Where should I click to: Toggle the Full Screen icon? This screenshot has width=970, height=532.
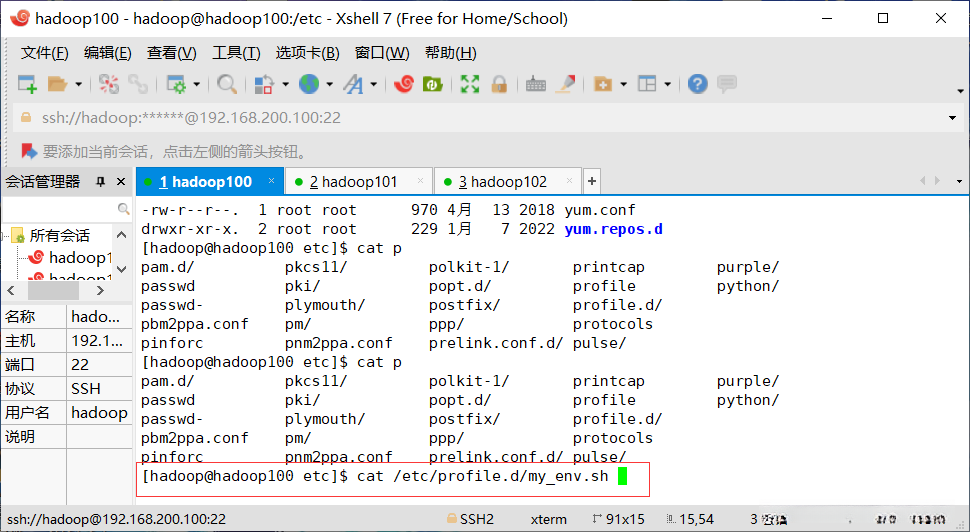point(470,84)
